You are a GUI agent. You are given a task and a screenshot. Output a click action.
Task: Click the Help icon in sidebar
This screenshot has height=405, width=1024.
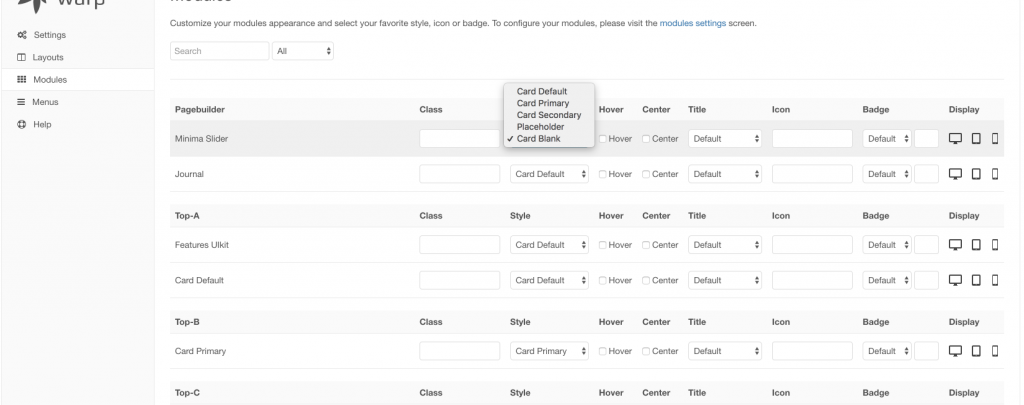pyautogui.click(x=22, y=124)
